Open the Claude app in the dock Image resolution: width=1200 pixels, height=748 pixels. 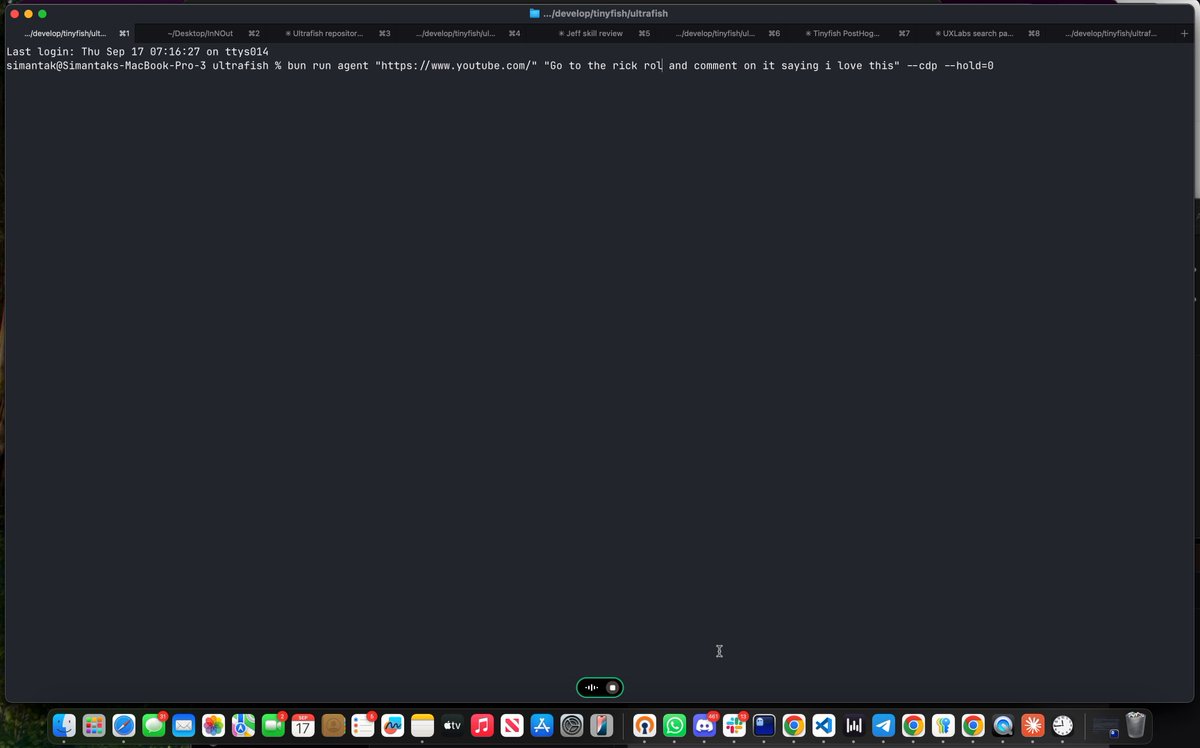pyautogui.click(x=1033, y=725)
